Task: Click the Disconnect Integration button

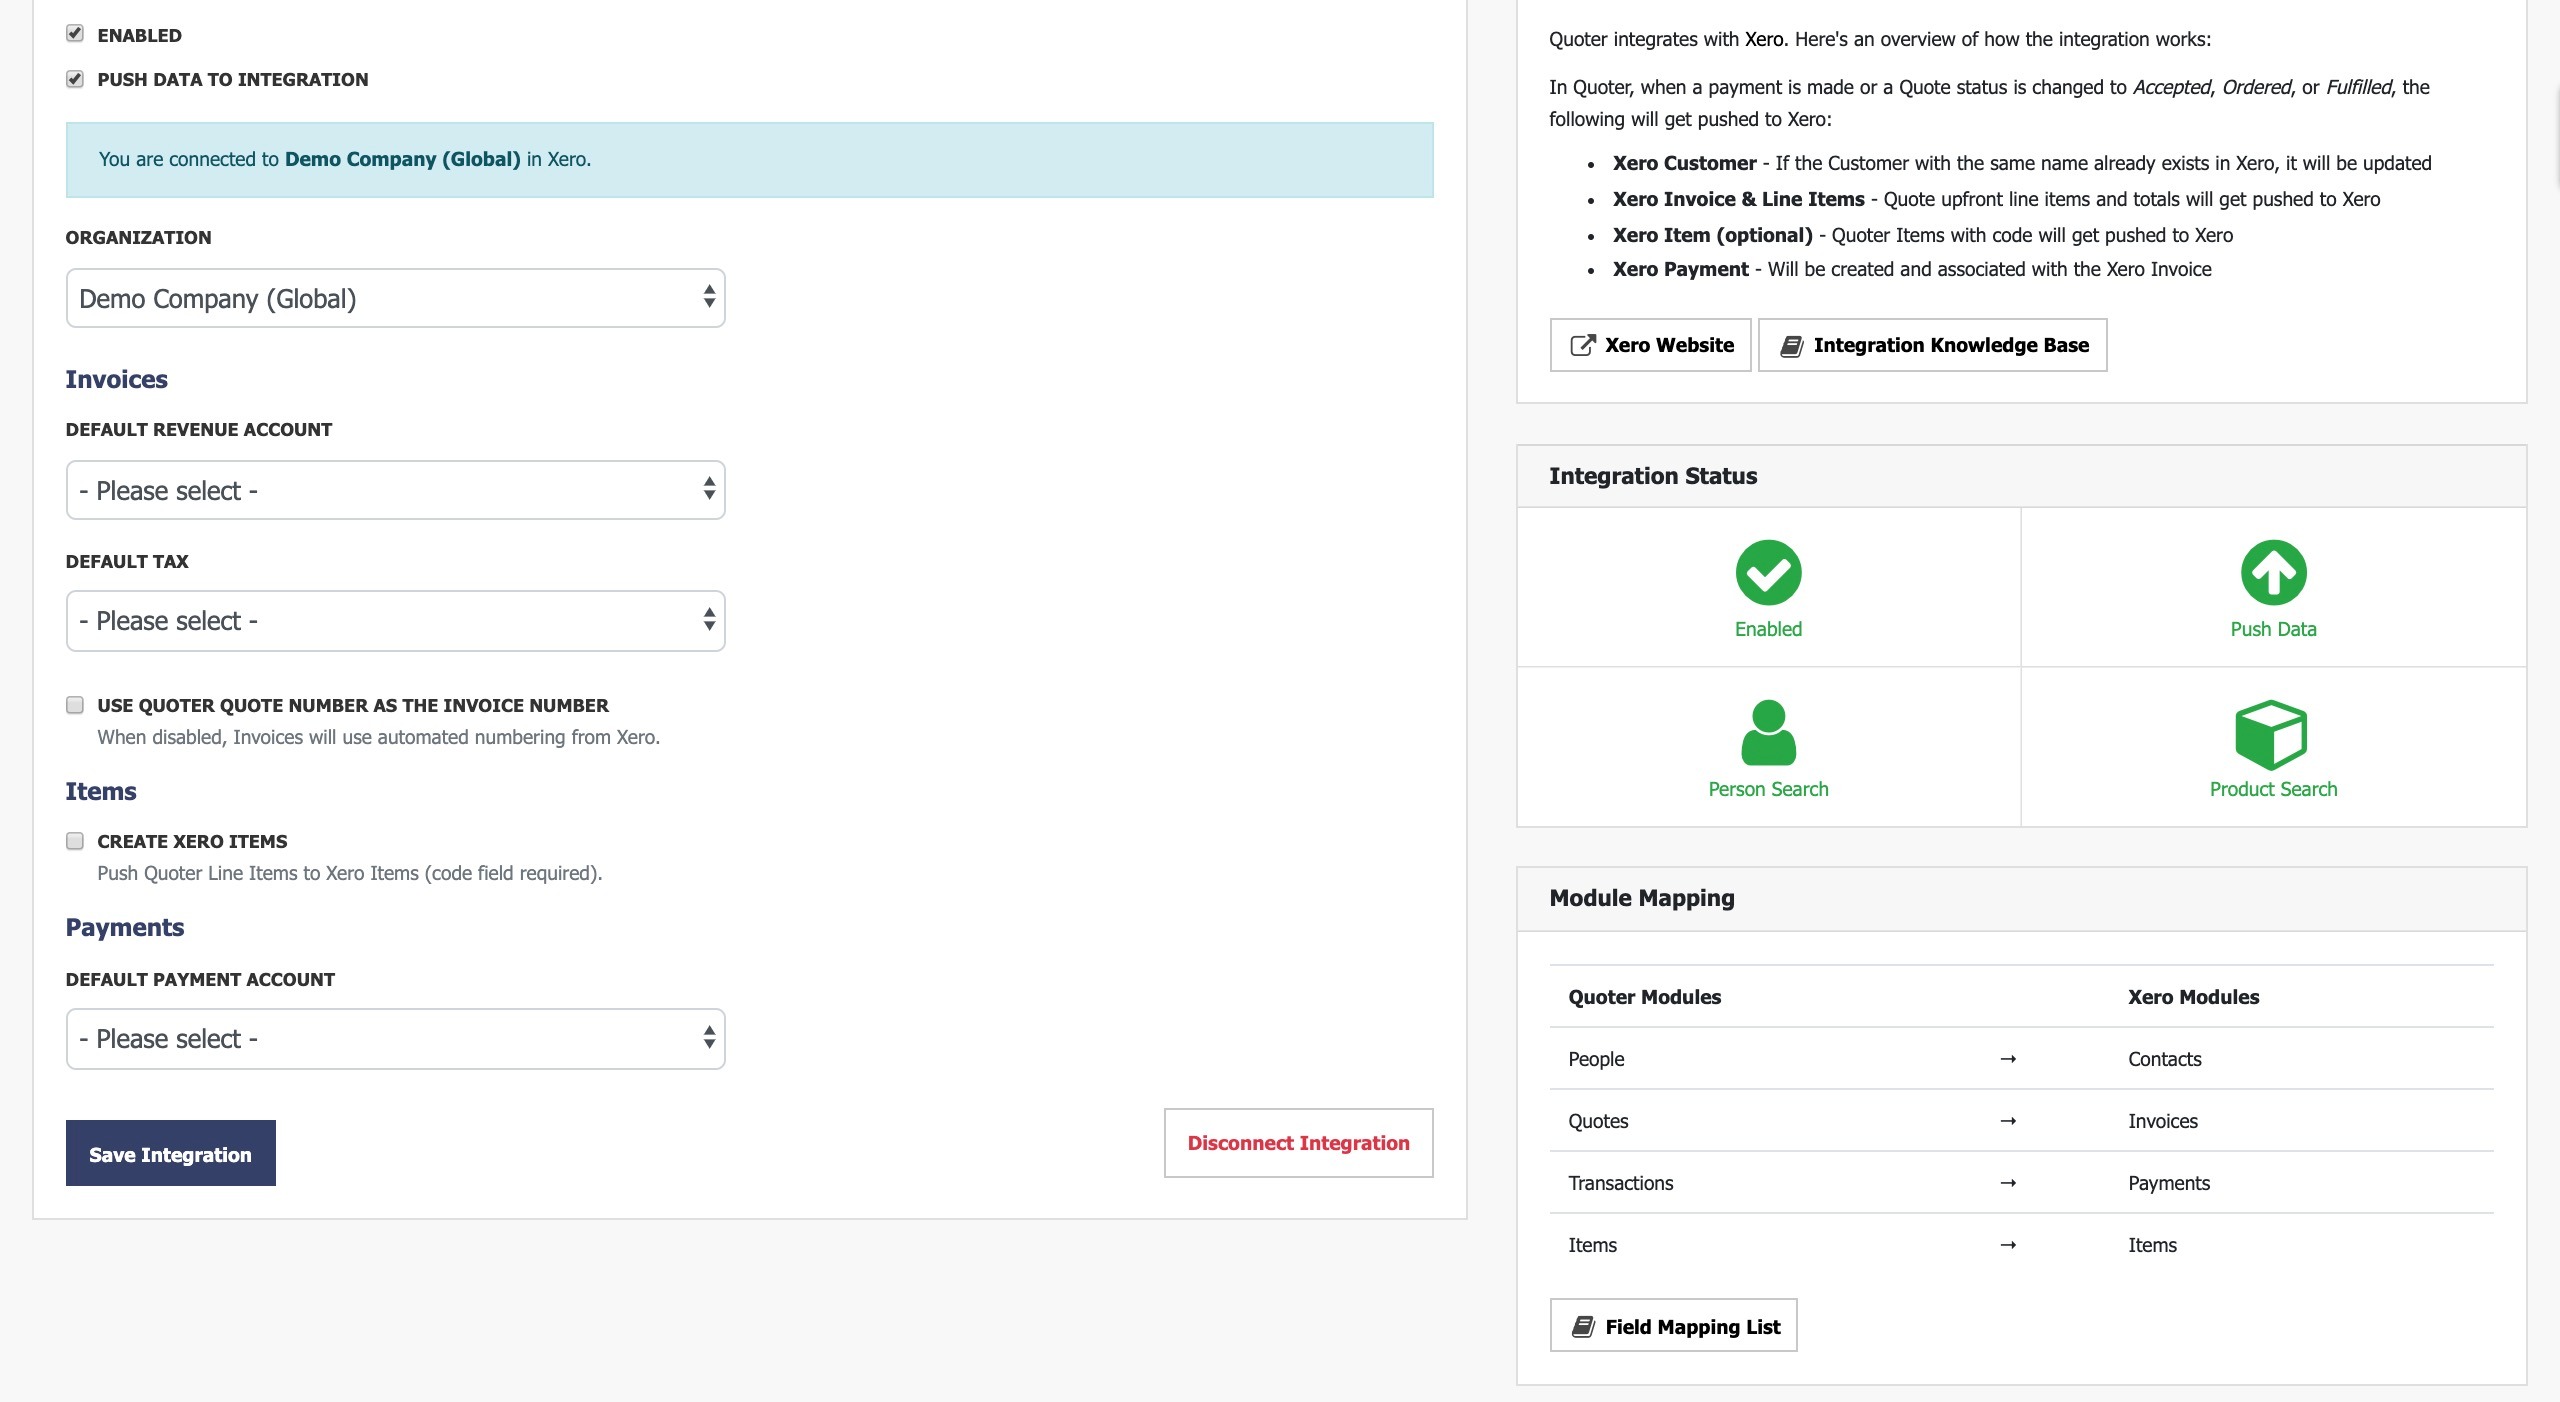Action: (1298, 1143)
